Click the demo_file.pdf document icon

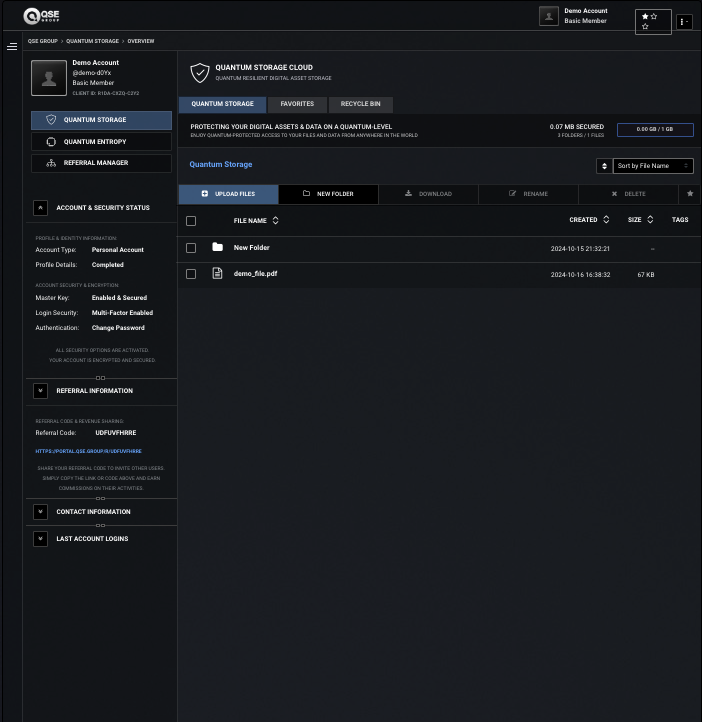pyautogui.click(x=217, y=274)
